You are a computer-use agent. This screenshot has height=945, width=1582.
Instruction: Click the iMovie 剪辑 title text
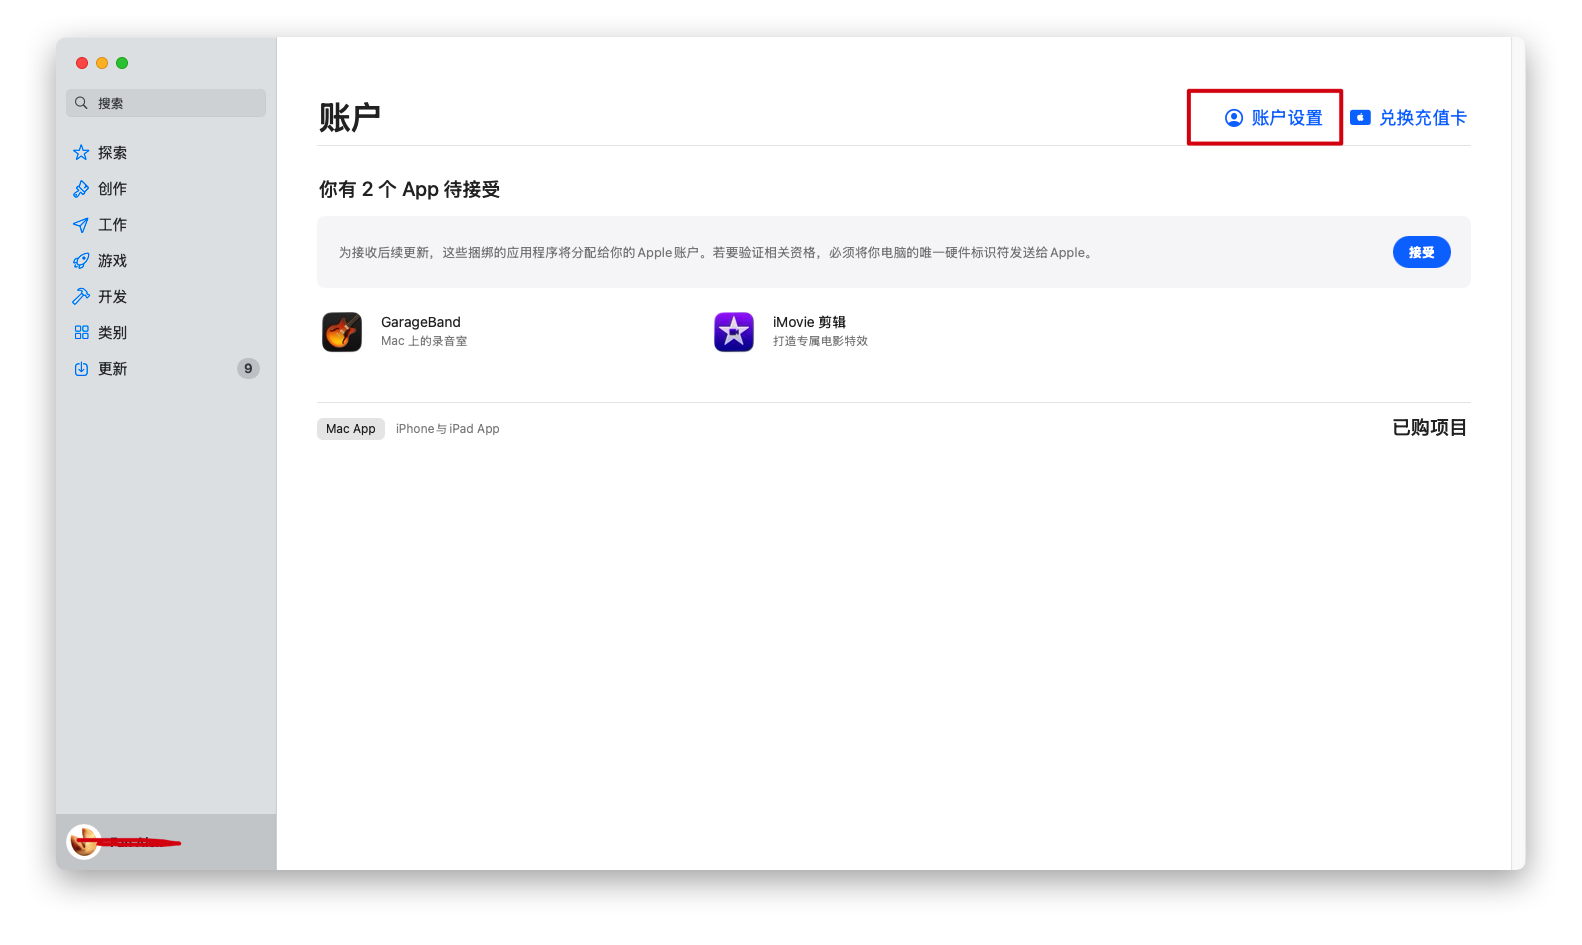(809, 322)
